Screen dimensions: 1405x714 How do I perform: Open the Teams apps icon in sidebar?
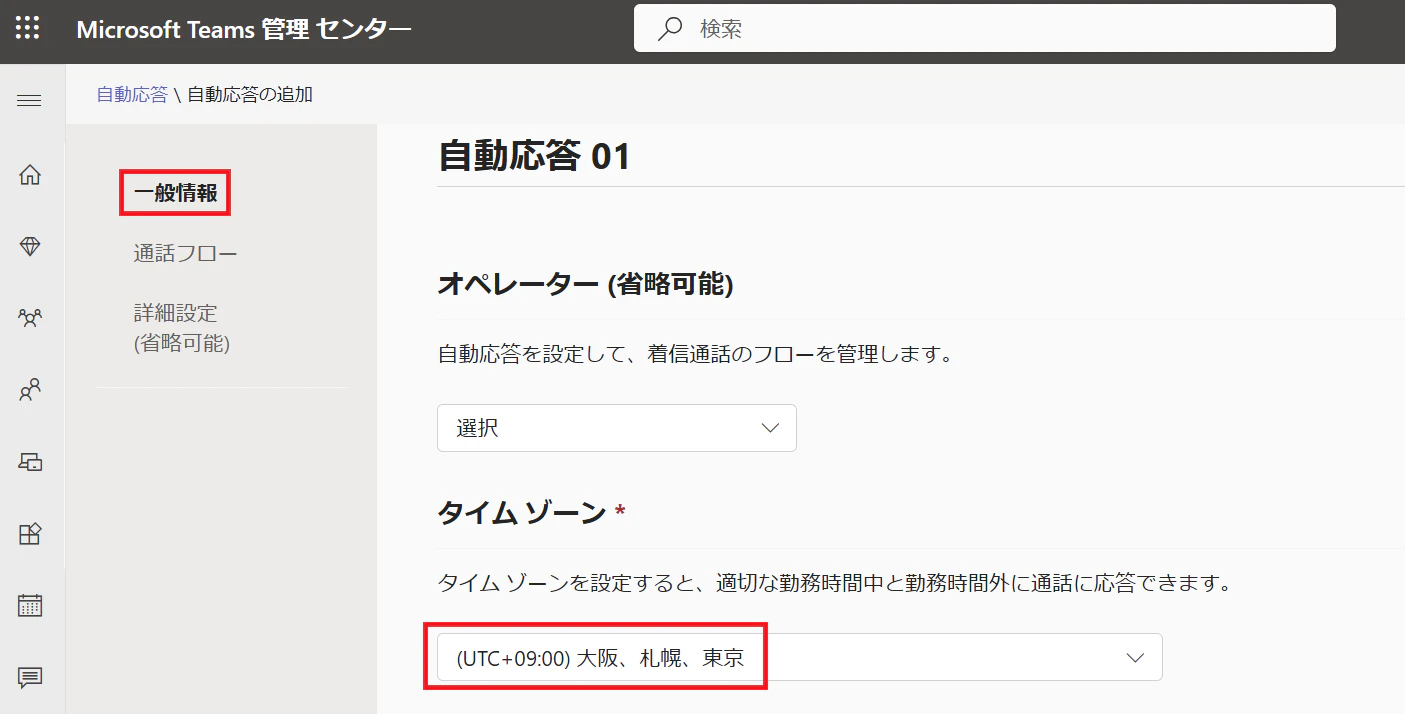(x=30, y=533)
